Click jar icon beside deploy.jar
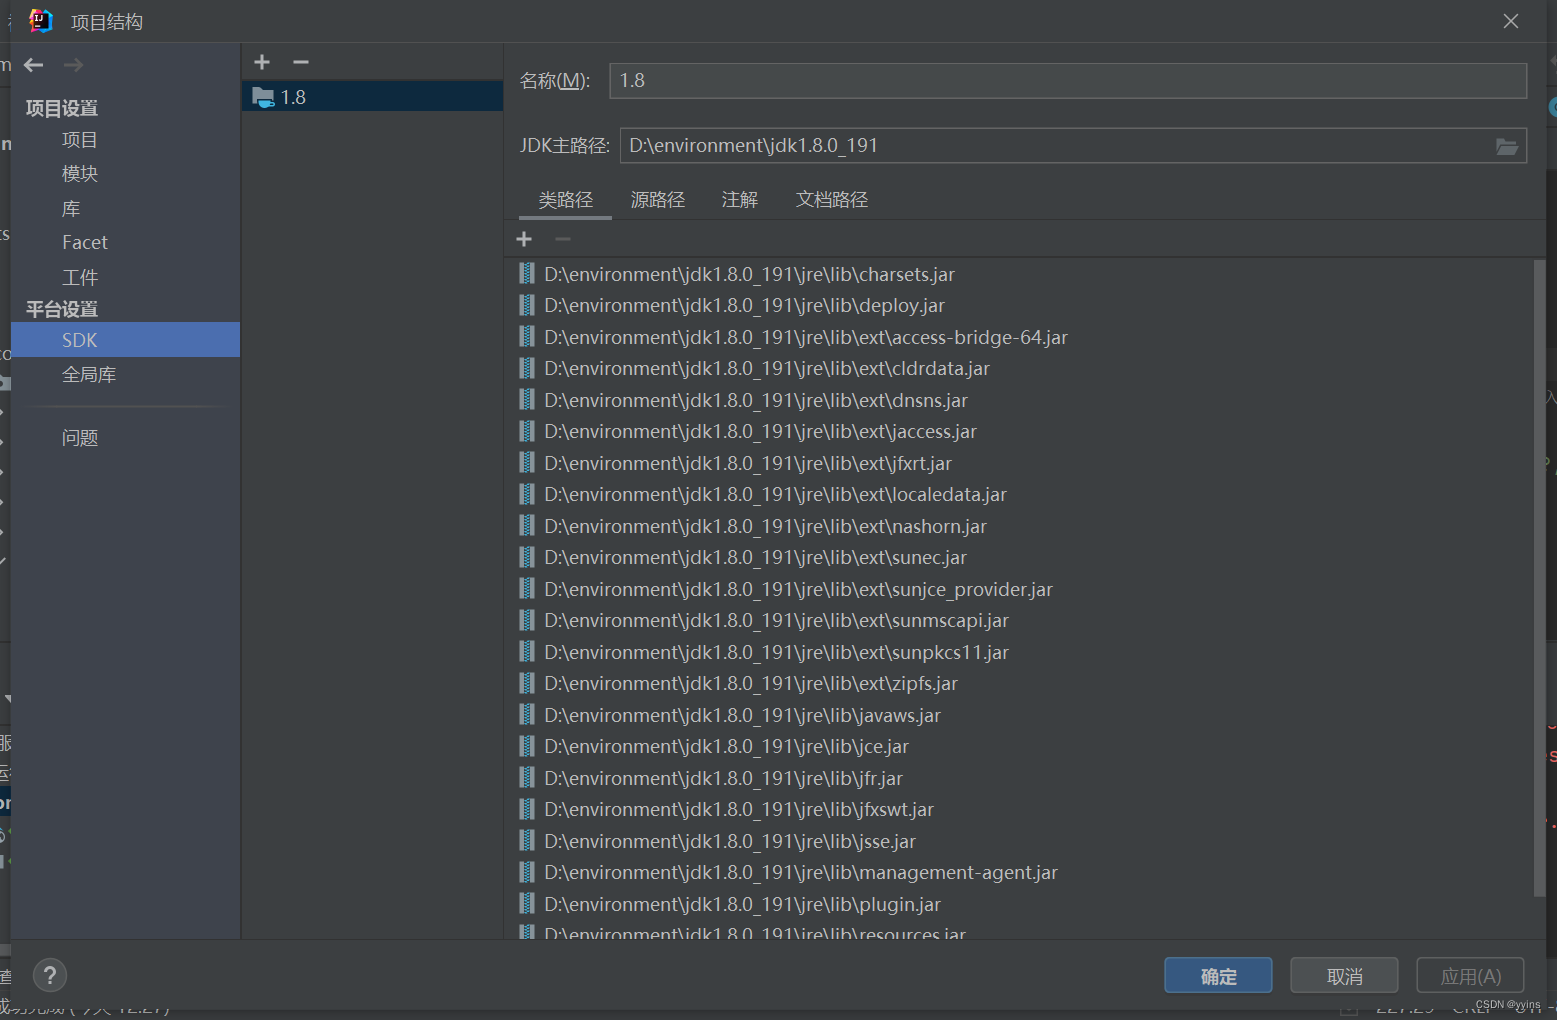Screen dimensions: 1557x1020 point(527,305)
